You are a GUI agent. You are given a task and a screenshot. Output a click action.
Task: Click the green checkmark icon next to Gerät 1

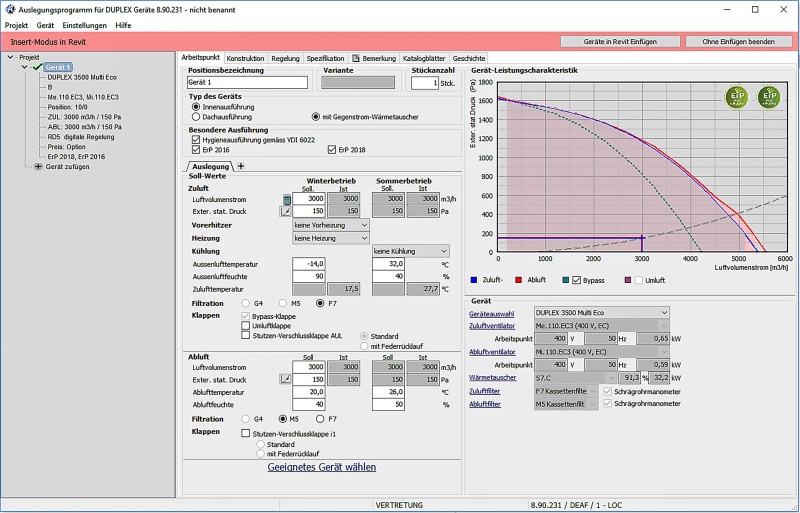pos(36,67)
